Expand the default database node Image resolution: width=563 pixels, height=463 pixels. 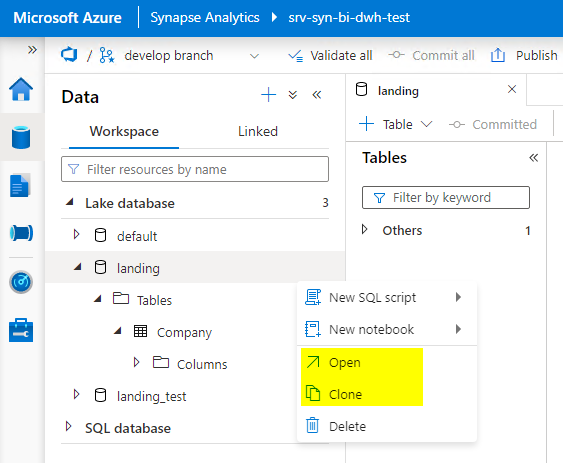point(76,235)
